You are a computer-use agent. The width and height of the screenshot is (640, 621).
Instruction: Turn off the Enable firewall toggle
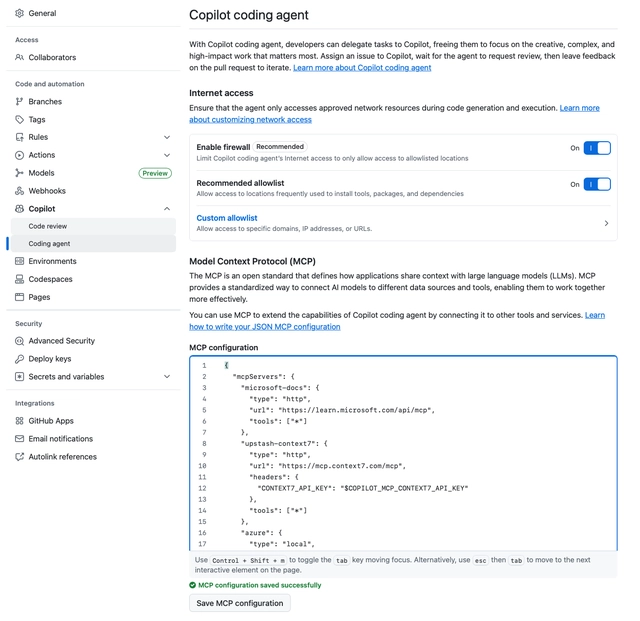(x=596, y=148)
